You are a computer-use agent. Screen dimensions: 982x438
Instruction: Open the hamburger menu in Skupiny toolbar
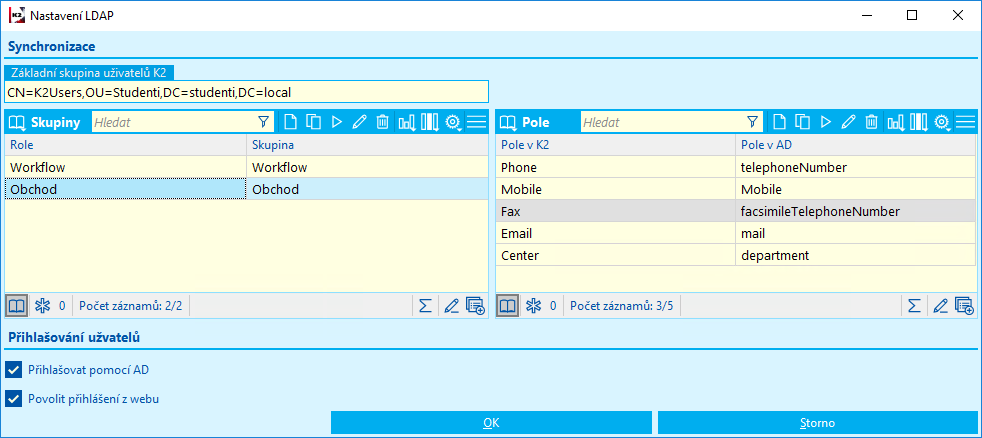(477, 122)
